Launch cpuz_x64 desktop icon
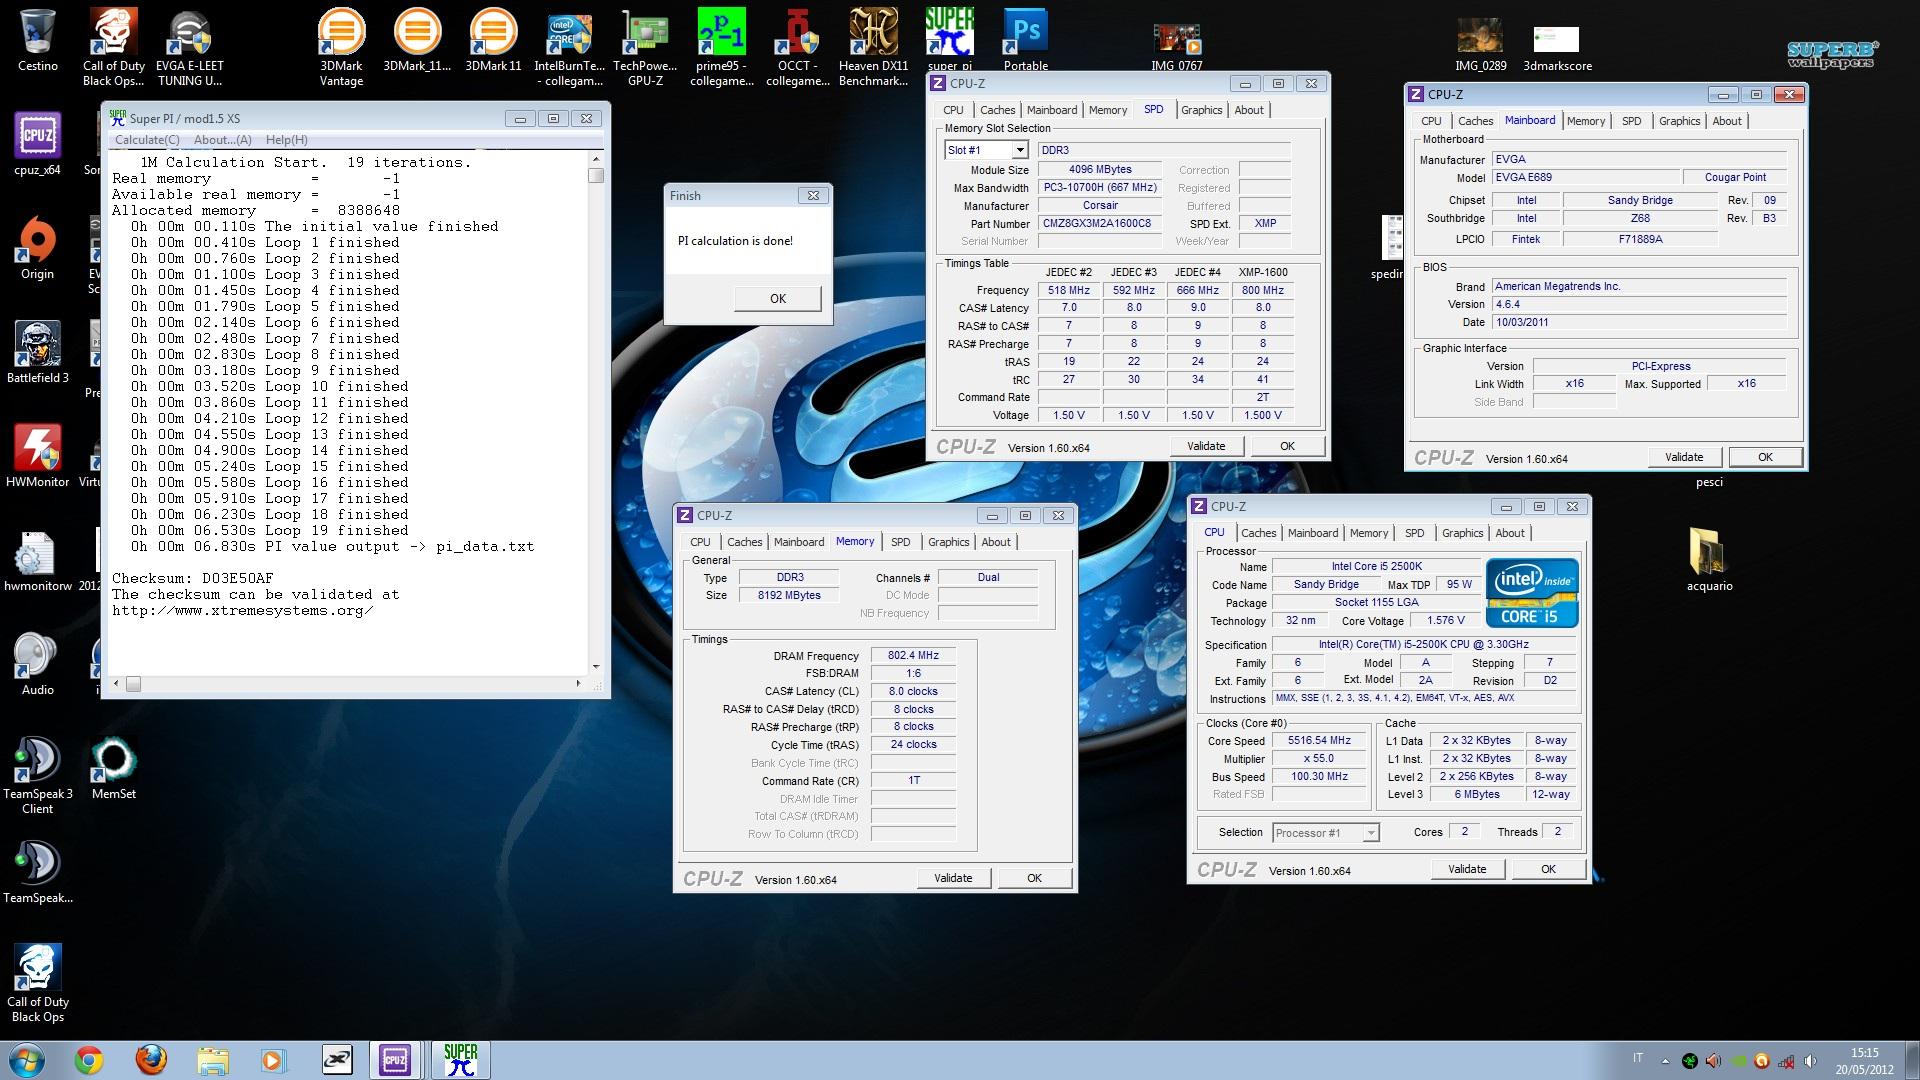This screenshot has width=1920, height=1080. pyautogui.click(x=37, y=144)
